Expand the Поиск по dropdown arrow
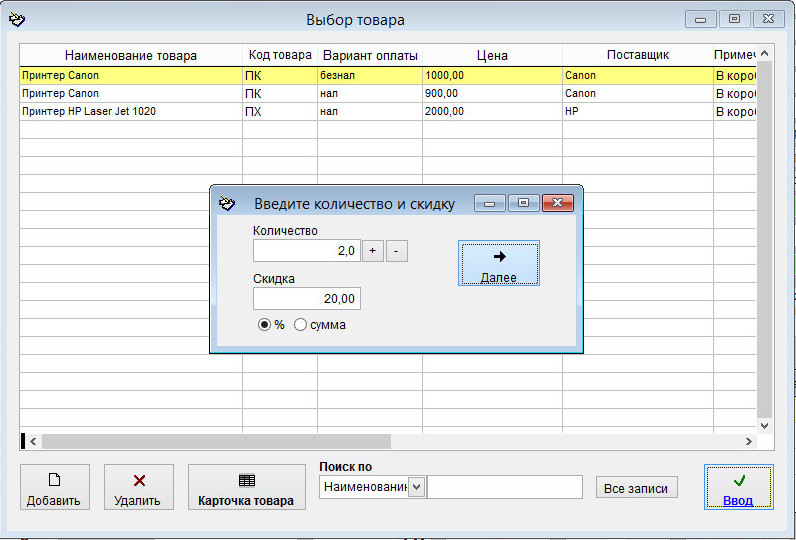 [416, 487]
